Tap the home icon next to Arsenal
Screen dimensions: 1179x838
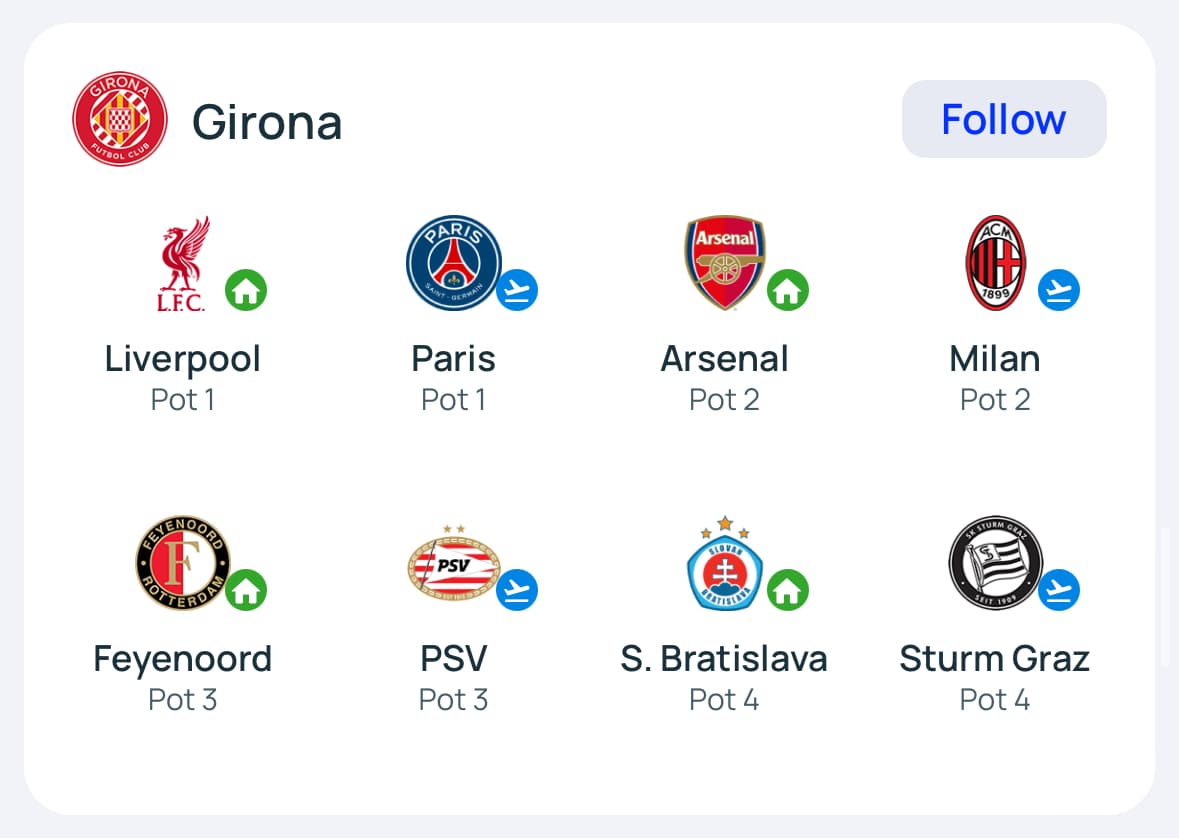point(788,291)
